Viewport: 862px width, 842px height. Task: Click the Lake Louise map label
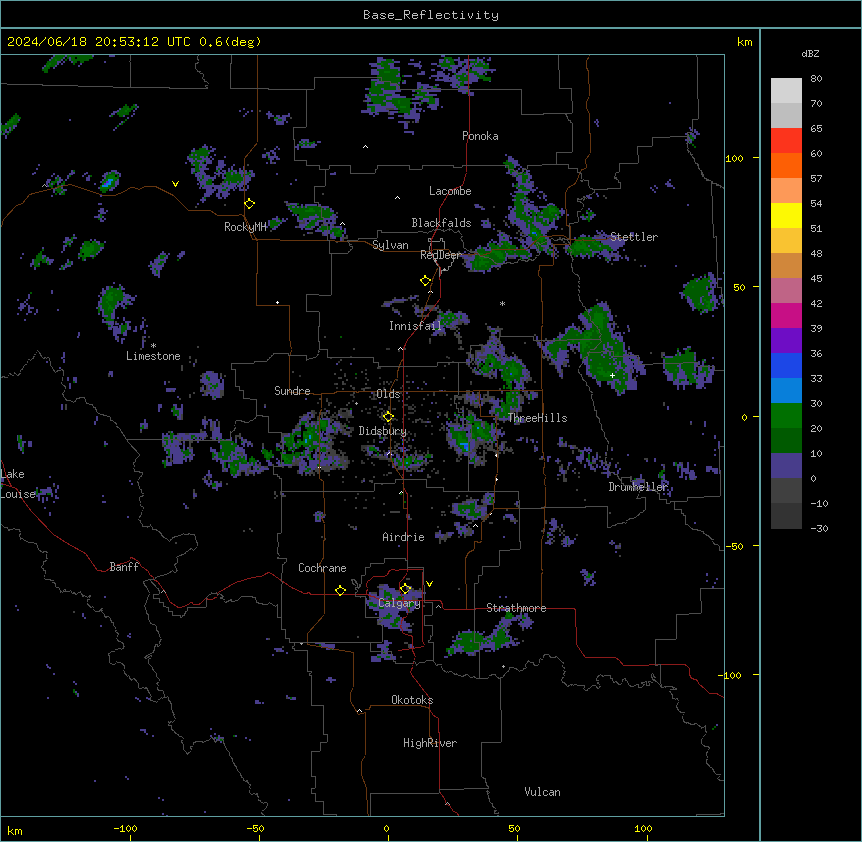18,484
